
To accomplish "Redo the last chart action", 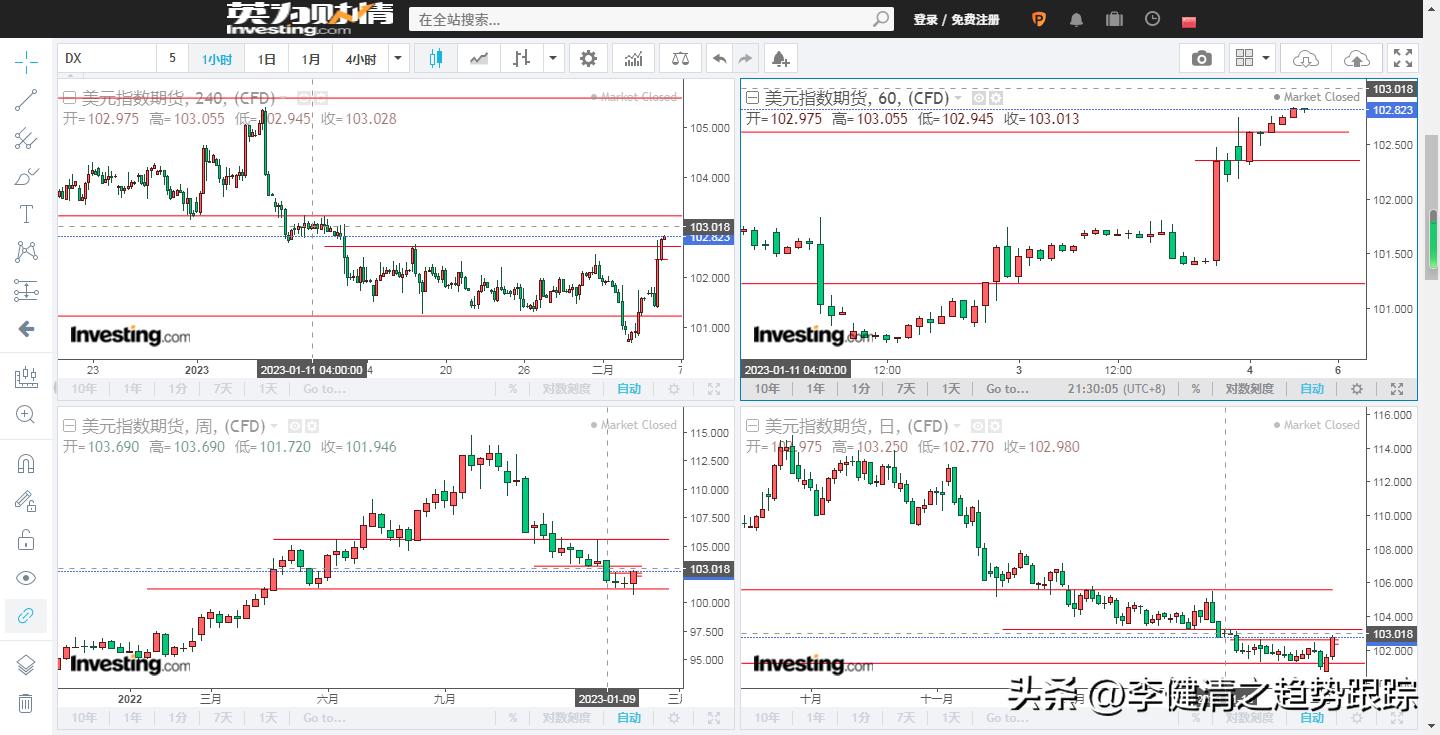I will tap(746, 59).
